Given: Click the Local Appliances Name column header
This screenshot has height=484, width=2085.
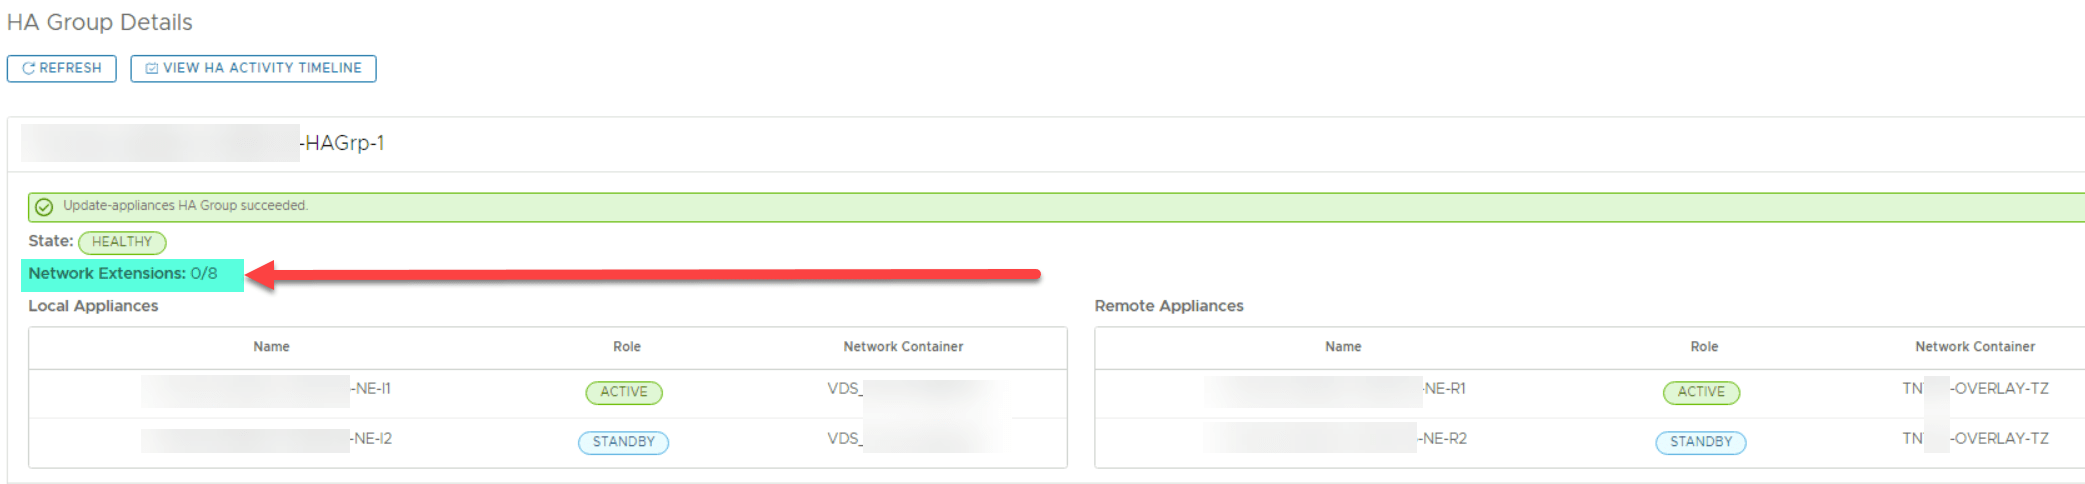Looking at the screenshot, I should (x=271, y=347).
